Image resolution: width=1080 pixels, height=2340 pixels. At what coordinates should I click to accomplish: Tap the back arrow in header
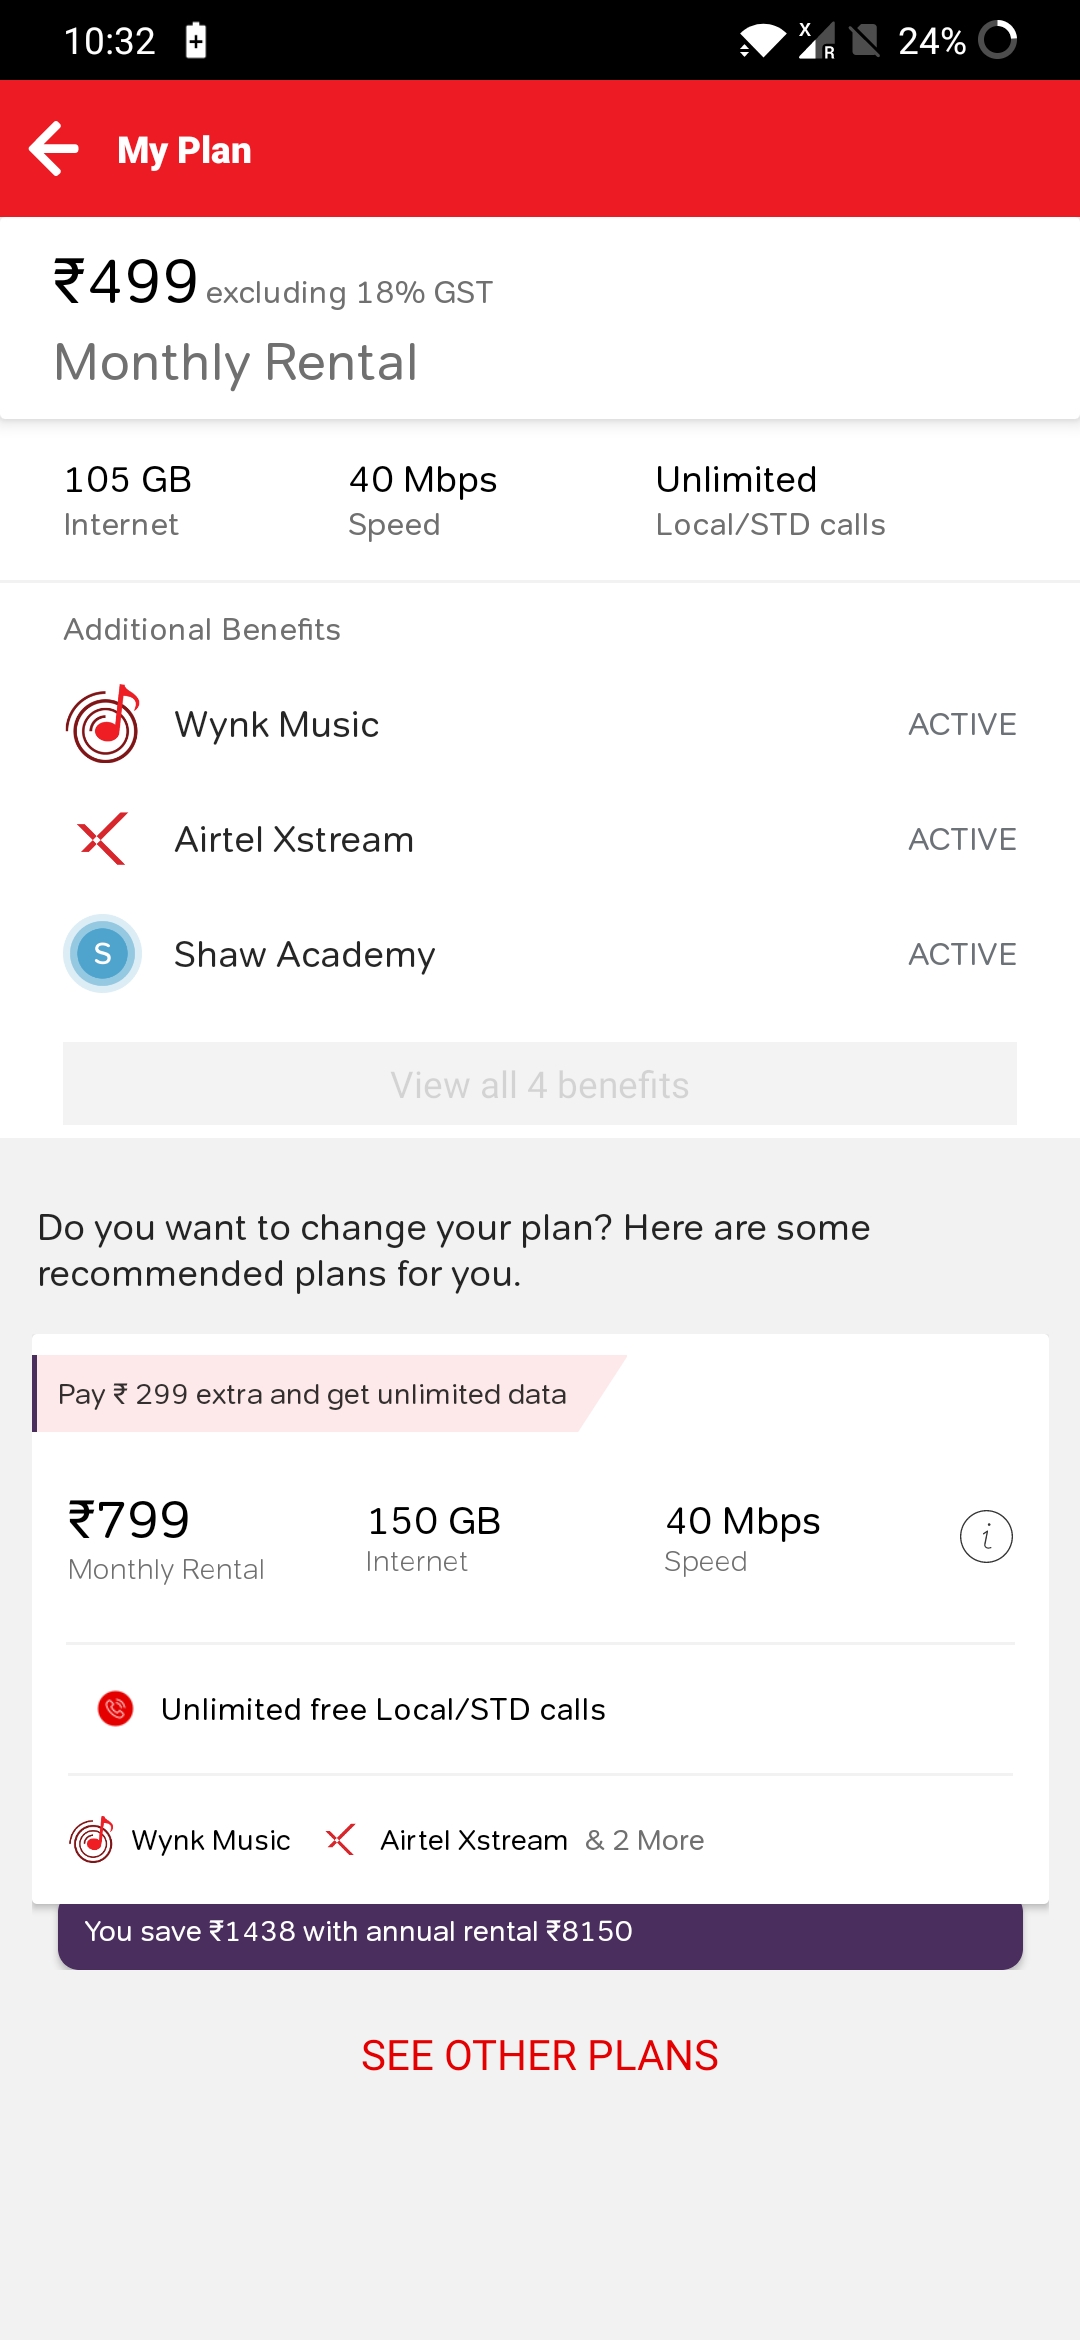click(x=54, y=149)
